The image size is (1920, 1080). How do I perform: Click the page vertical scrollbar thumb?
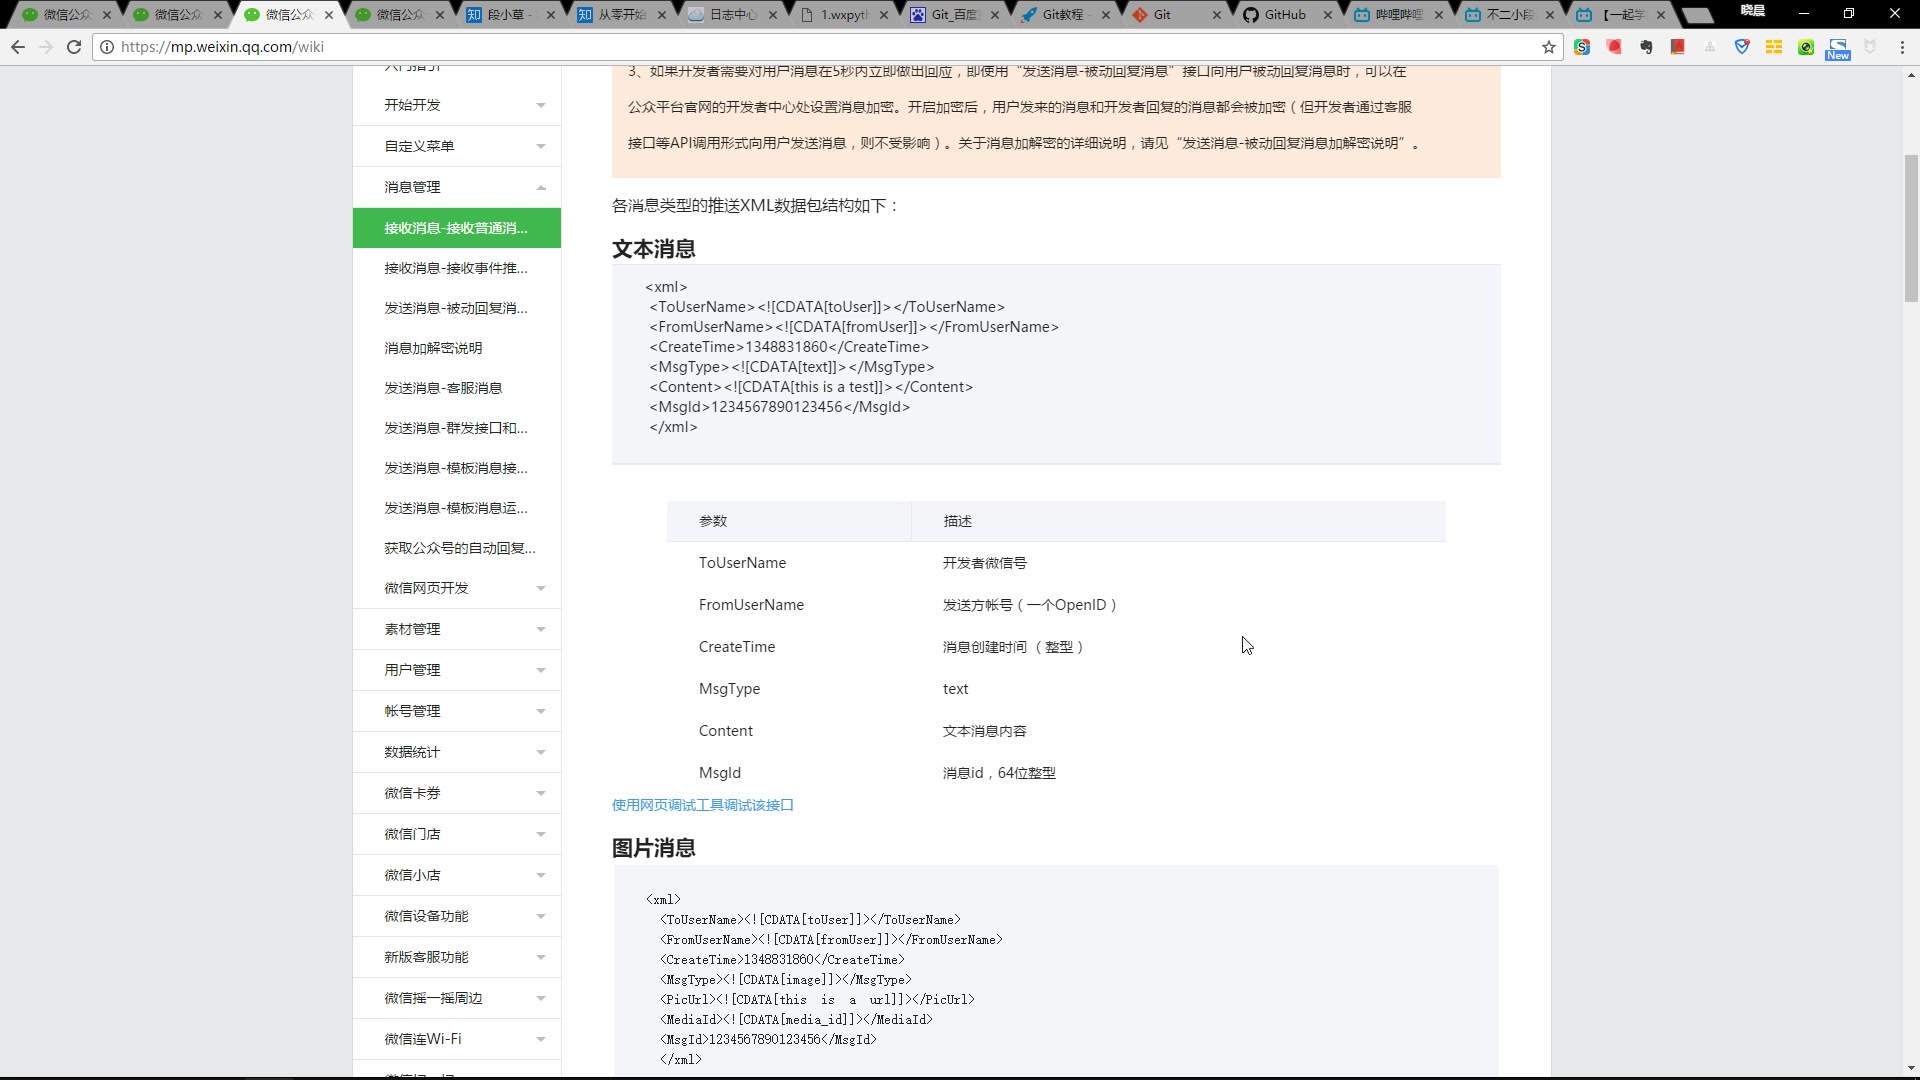1911,228
